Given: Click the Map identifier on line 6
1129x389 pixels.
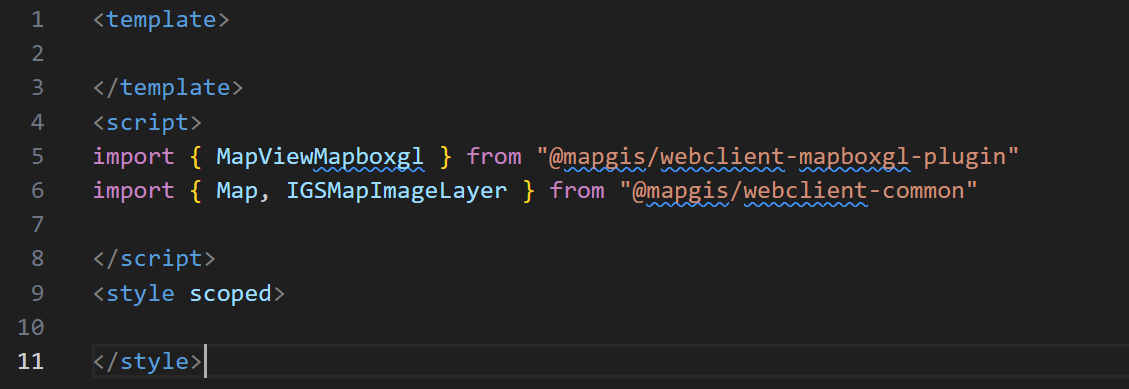Looking at the screenshot, I should (x=236, y=190).
